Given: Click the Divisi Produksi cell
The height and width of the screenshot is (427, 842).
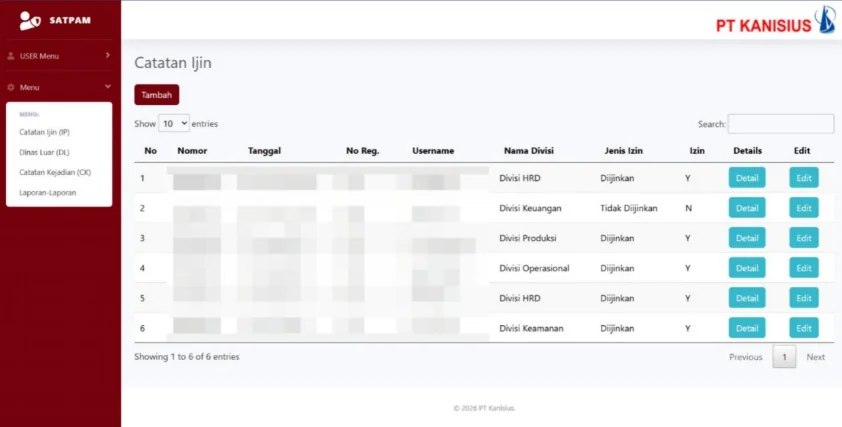Looking at the screenshot, I should [528, 238].
